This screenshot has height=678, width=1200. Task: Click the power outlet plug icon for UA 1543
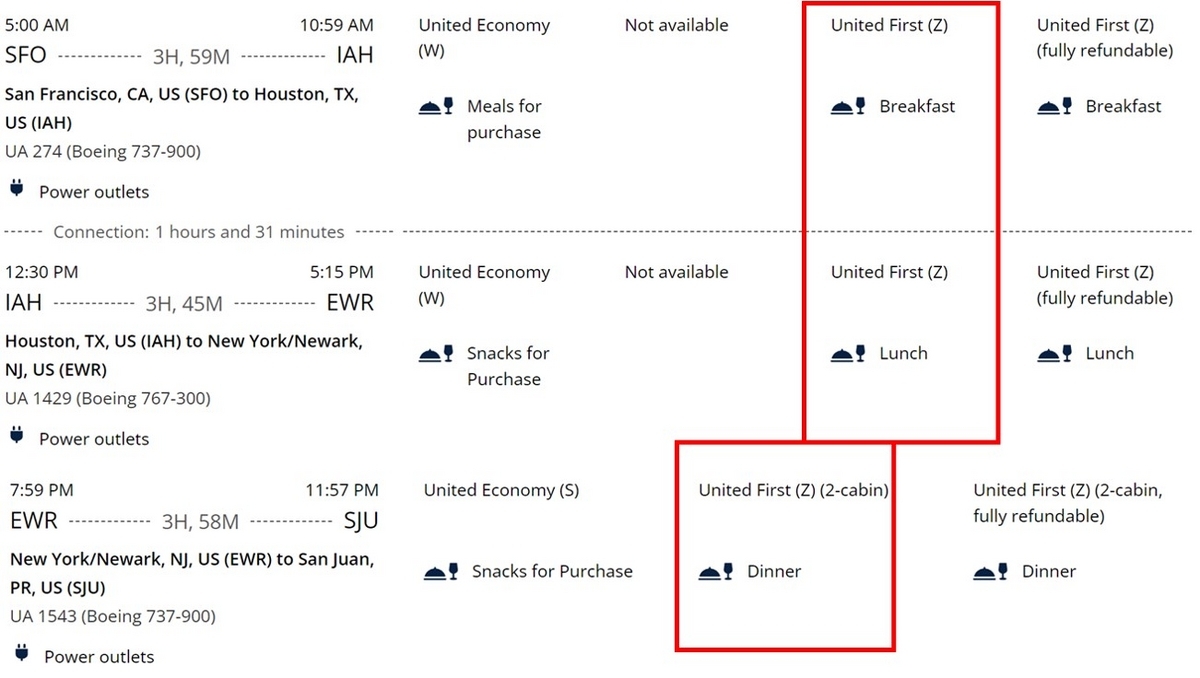[x=22, y=653]
